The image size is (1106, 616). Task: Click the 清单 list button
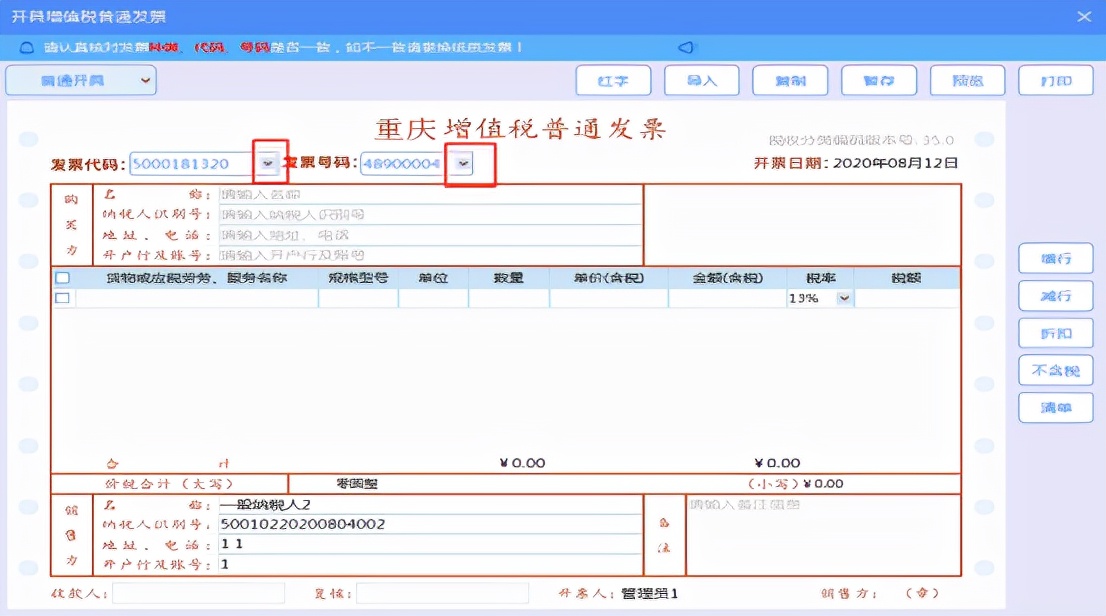(1056, 410)
